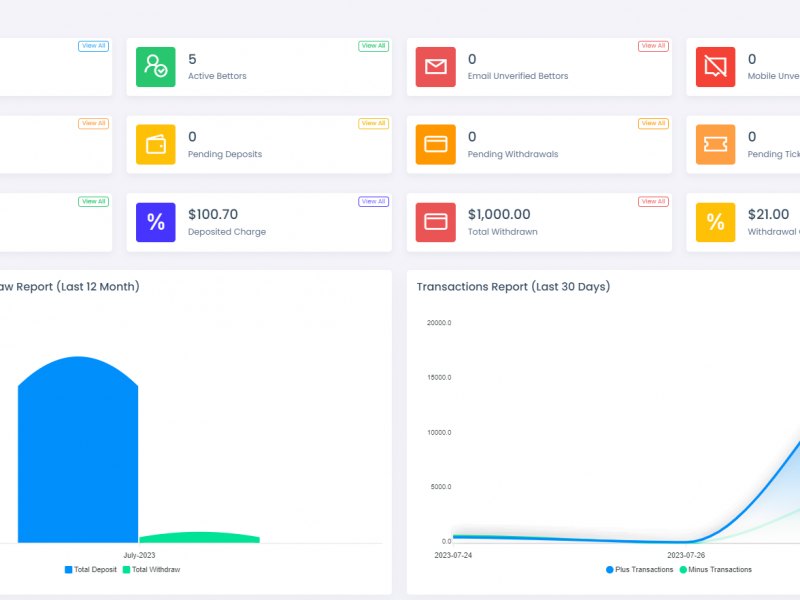This screenshot has width=800, height=600.
Task: Click the 5000.0 y-axis label
Action: 441,487
